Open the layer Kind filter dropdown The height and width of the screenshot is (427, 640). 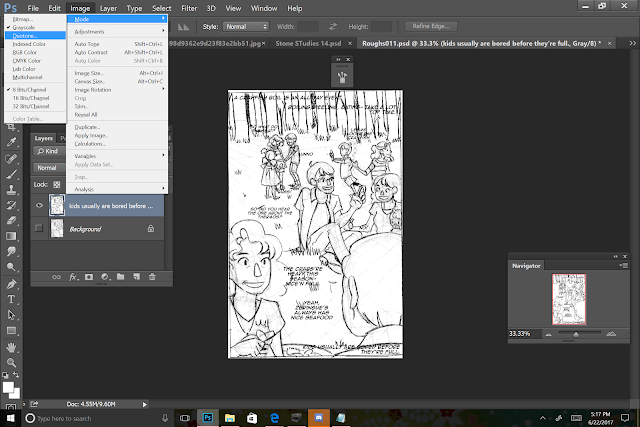pos(49,151)
